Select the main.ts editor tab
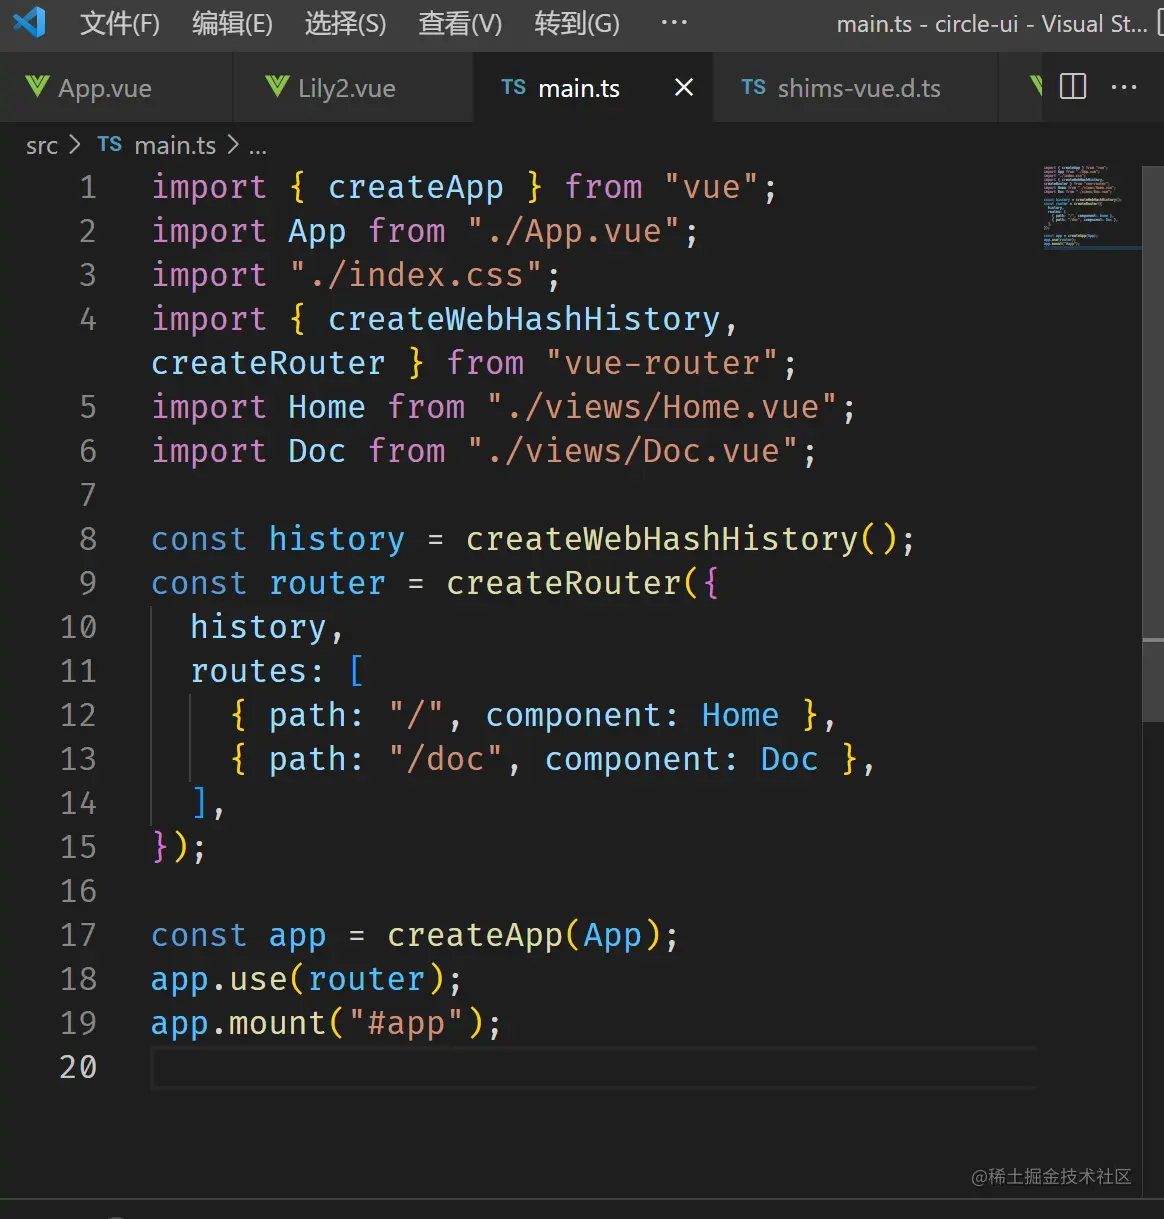Screen dimensions: 1164x1219 (x=592, y=88)
